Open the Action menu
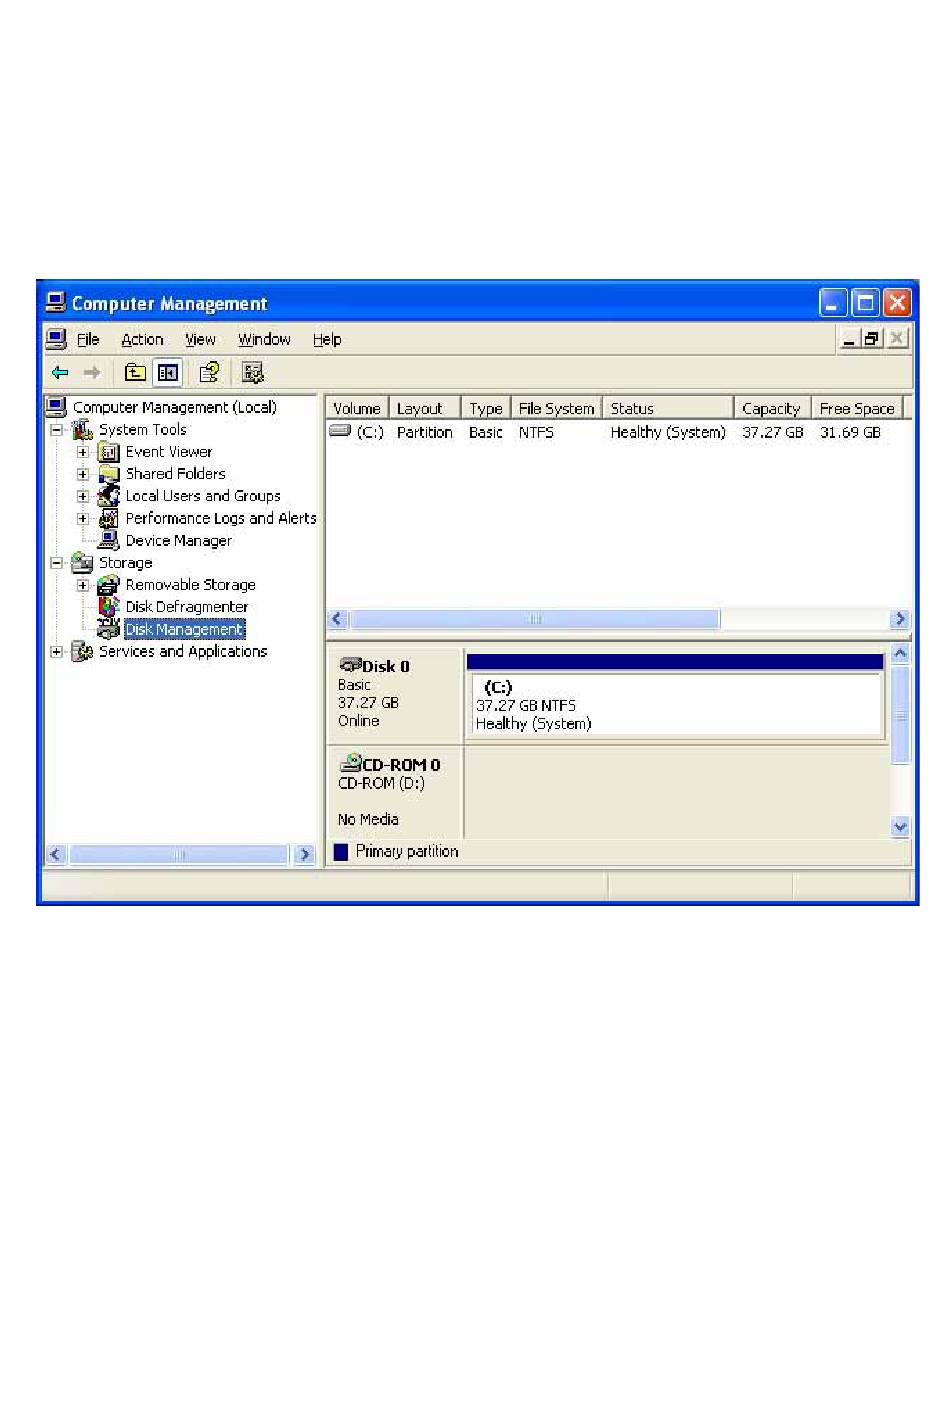The image size is (950, 1409). pyautogui.click(x=142, y=340)
